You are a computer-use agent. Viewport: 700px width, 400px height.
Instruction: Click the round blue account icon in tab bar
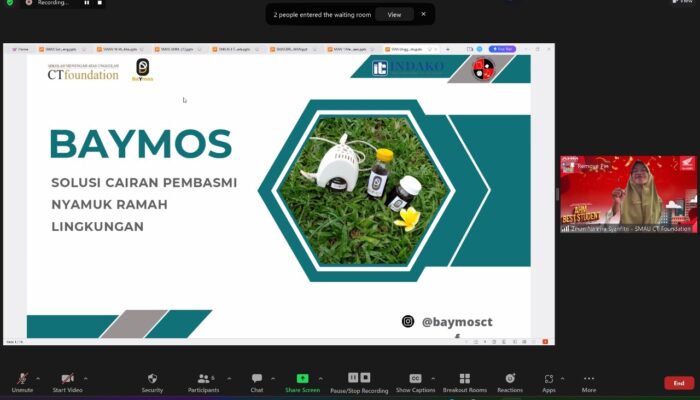[x=479, y=49]
